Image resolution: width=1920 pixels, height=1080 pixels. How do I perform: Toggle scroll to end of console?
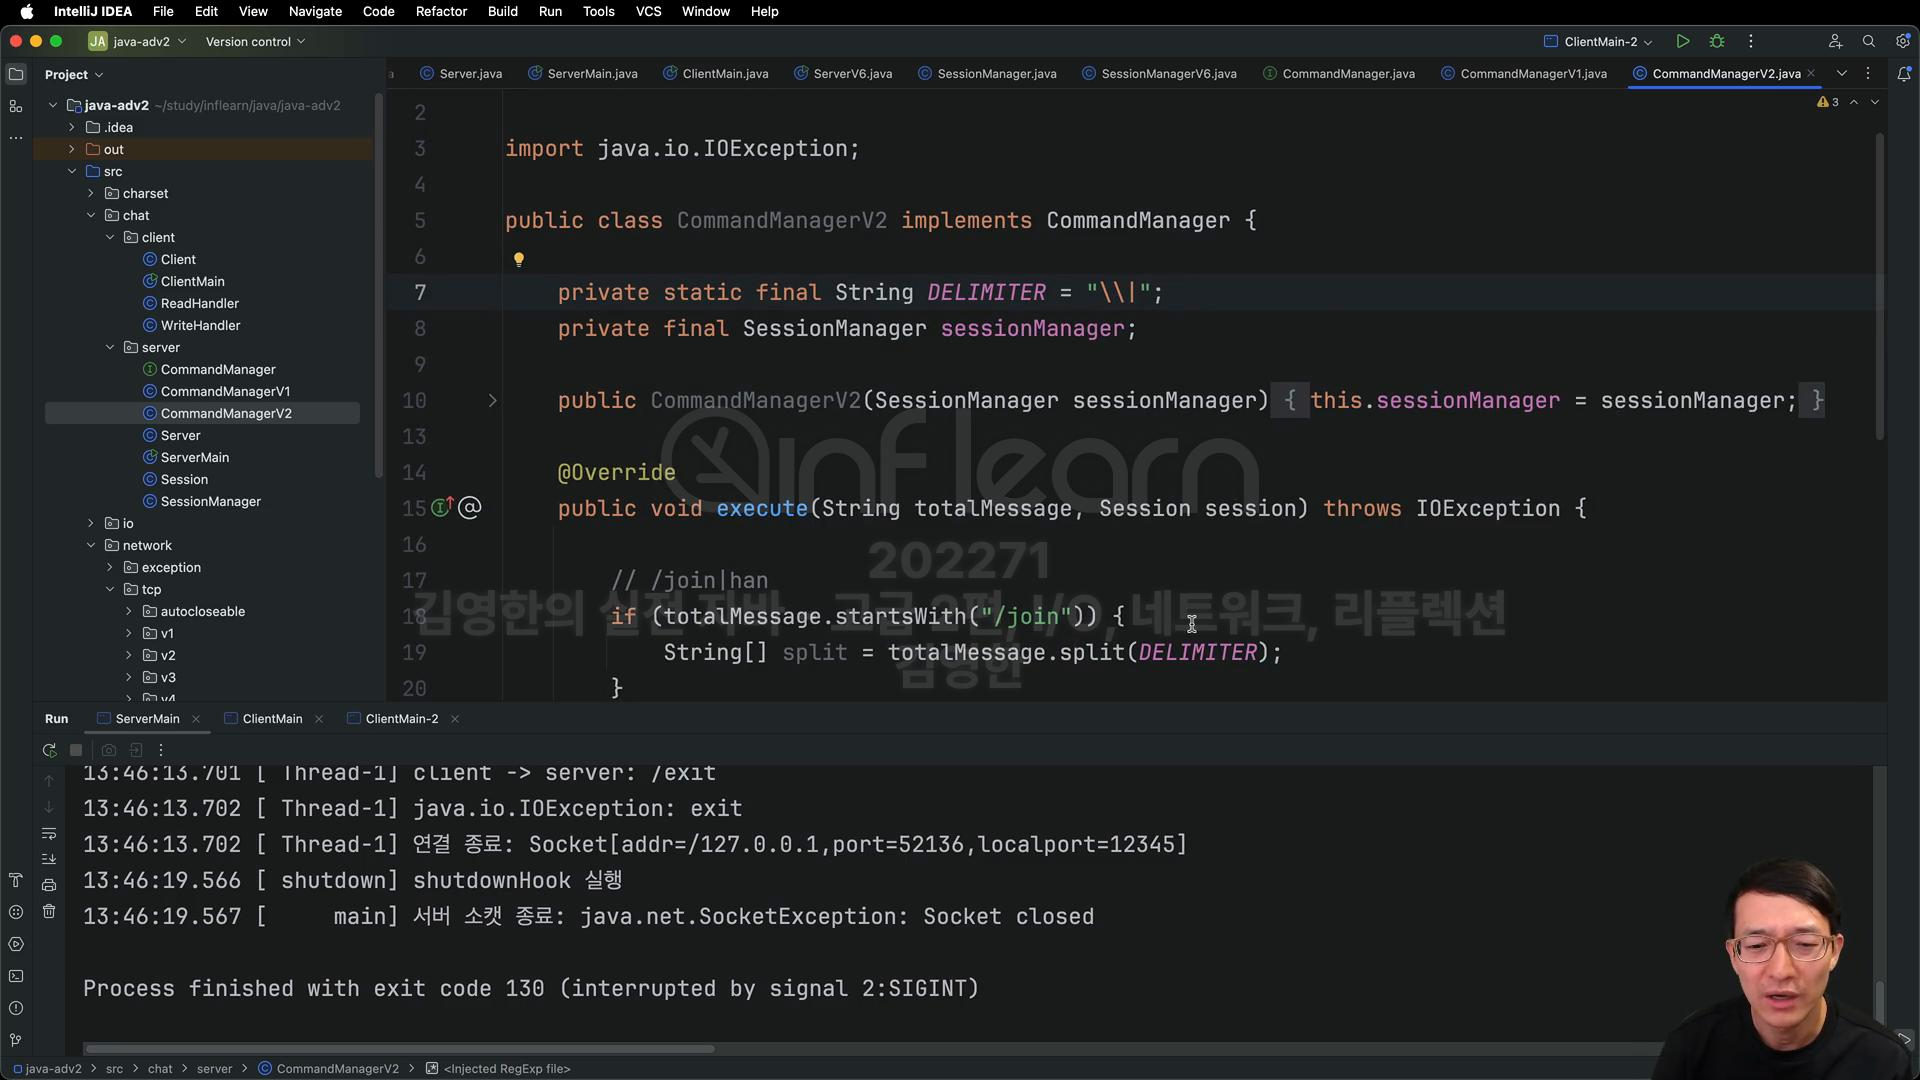[x=49, y=859]
